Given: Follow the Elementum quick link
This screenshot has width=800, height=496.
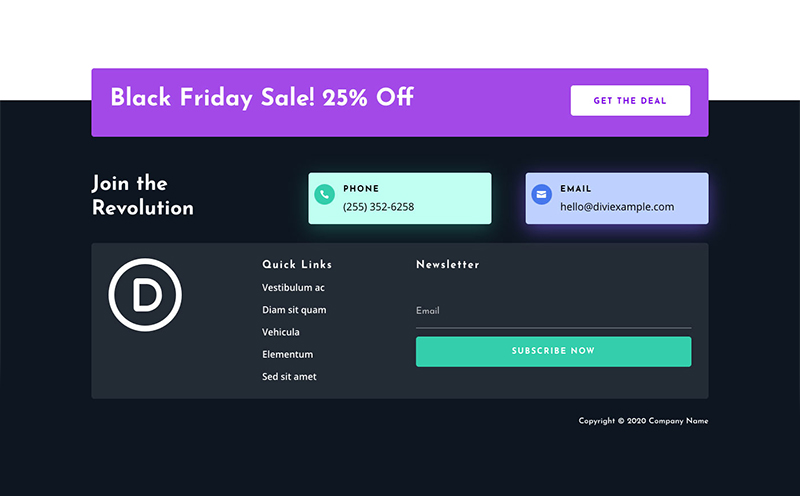Looking at the screenshot, I should point(287,354).
